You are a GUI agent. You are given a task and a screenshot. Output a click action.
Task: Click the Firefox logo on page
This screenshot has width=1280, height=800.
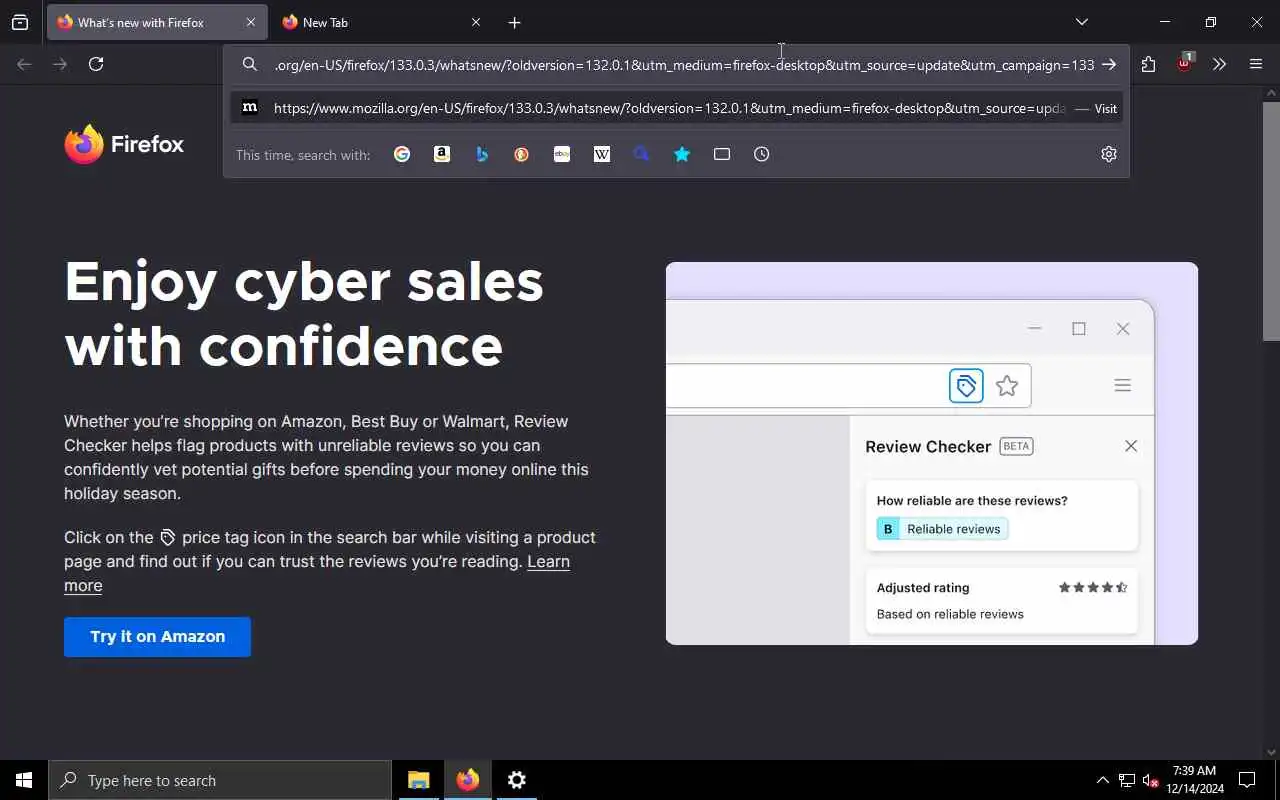pos(124,144)
